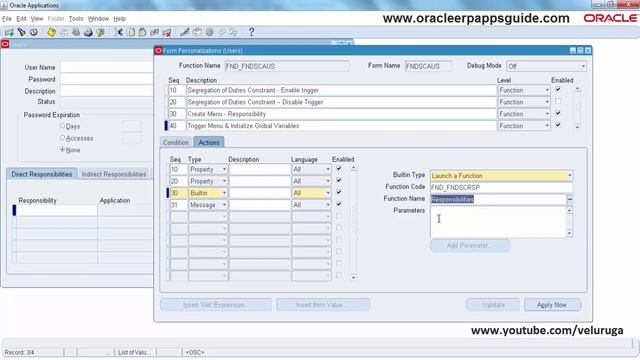The height and width of the screenshot is (360, 640).
Task: Open Level dropdown for Trigger Menu row
Action: coord(547,126)
